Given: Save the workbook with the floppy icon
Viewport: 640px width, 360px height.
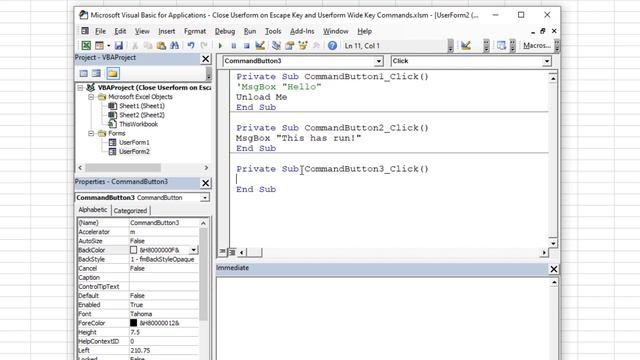Looking at the screenshot, I should [119, 46].
